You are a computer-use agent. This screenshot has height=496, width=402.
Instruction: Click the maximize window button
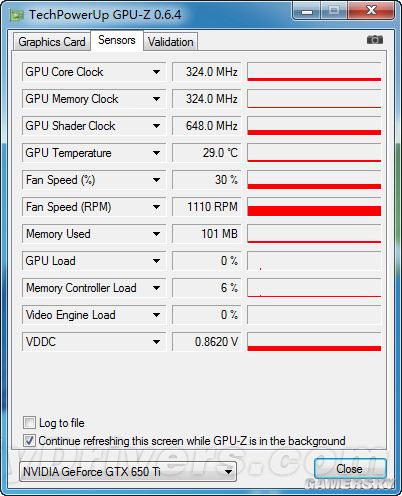click(x=334, y=11)
